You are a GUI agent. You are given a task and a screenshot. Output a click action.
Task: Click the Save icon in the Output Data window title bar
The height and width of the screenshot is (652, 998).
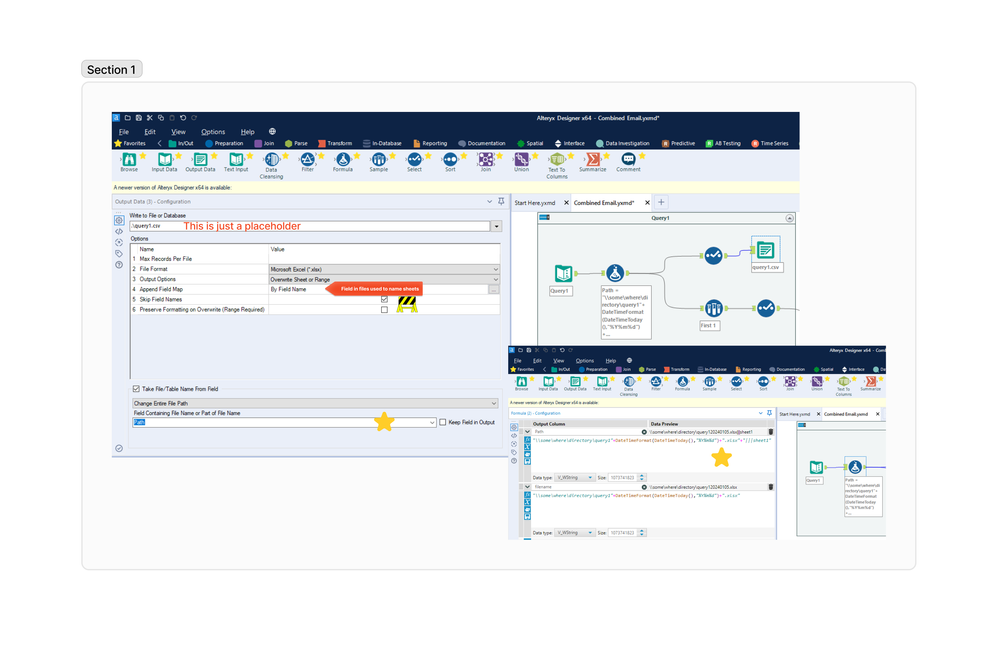(x=139, y=118)
